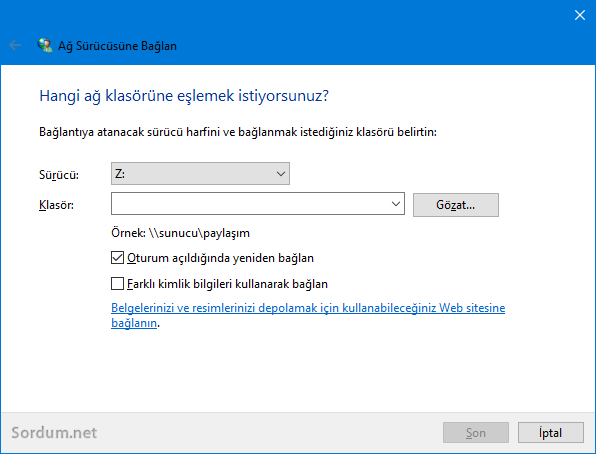Click the Son finish button
Screen dimensions: 596x454
tap(476, 432)
